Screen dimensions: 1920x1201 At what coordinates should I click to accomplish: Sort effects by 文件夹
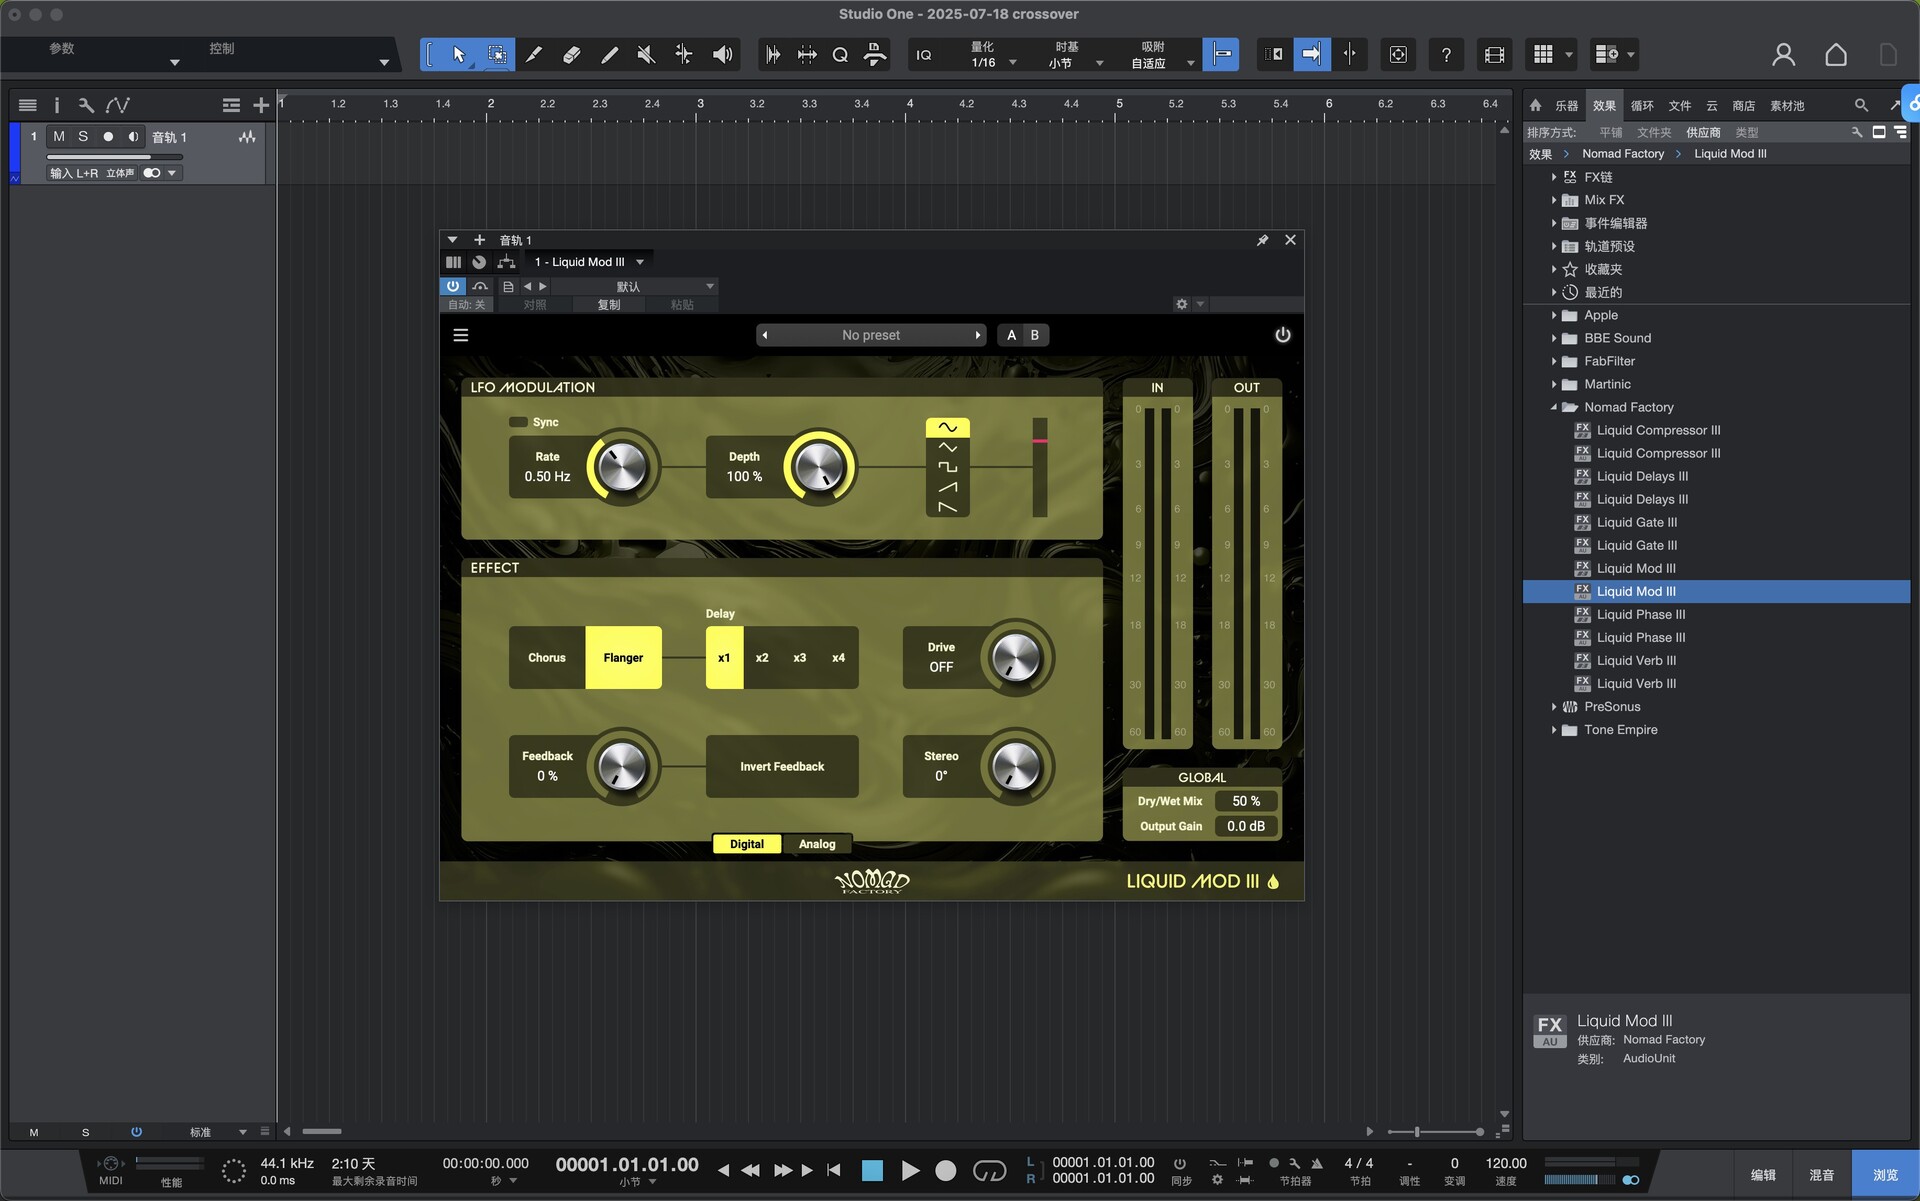[1654, 132]
